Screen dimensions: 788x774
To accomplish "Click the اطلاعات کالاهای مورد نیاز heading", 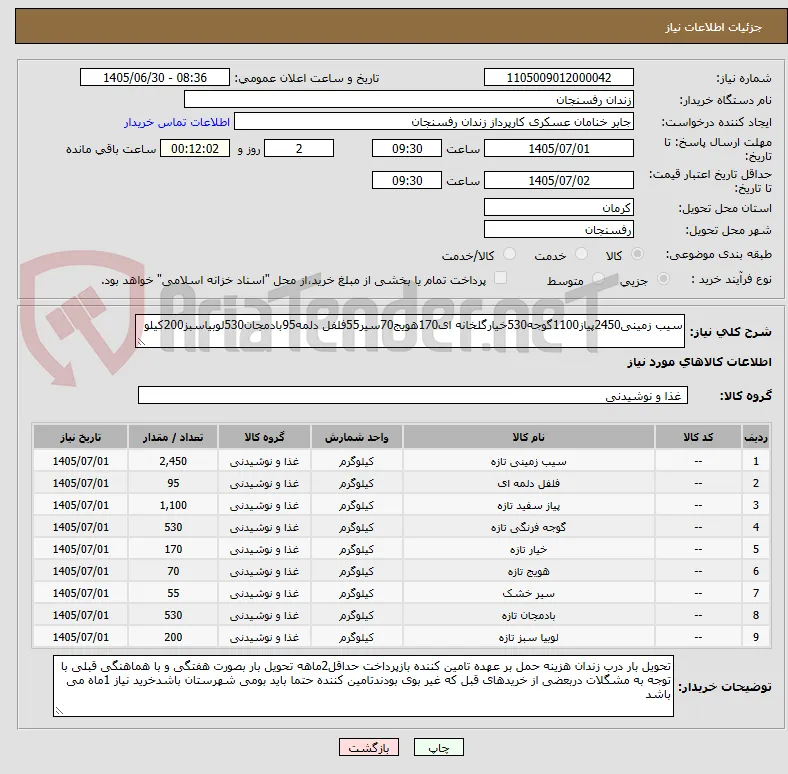I will click(x=699, y=362).
